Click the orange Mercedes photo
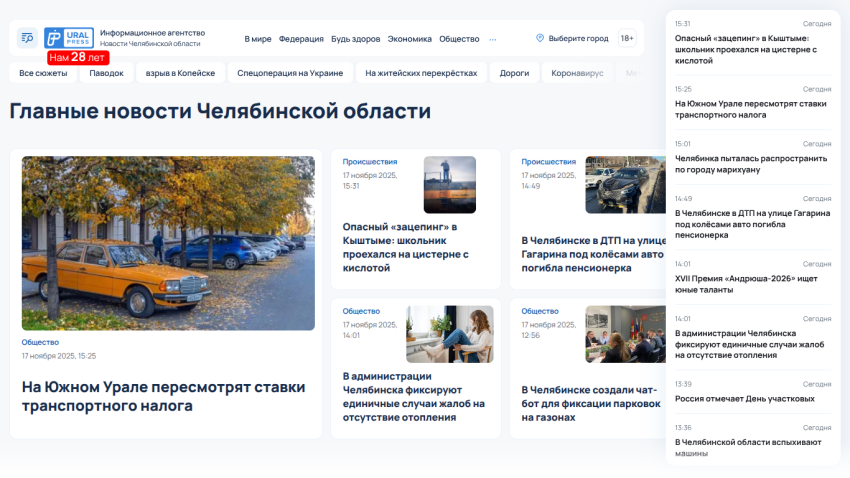The width and height of the screenshot is (850, 478). [168, 243]
